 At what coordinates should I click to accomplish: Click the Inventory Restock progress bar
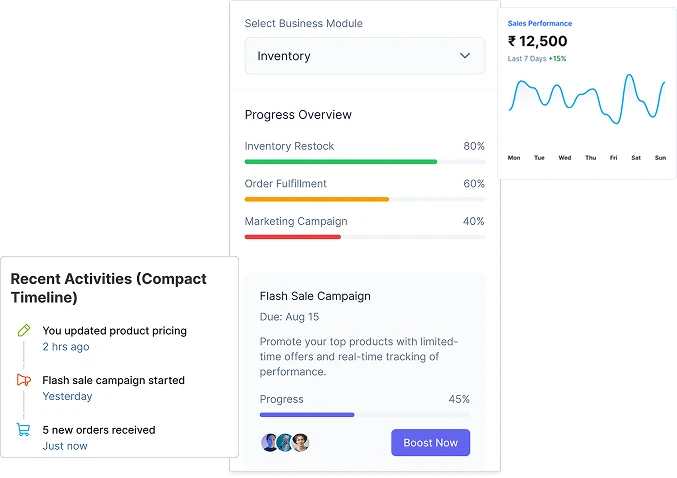364,161
